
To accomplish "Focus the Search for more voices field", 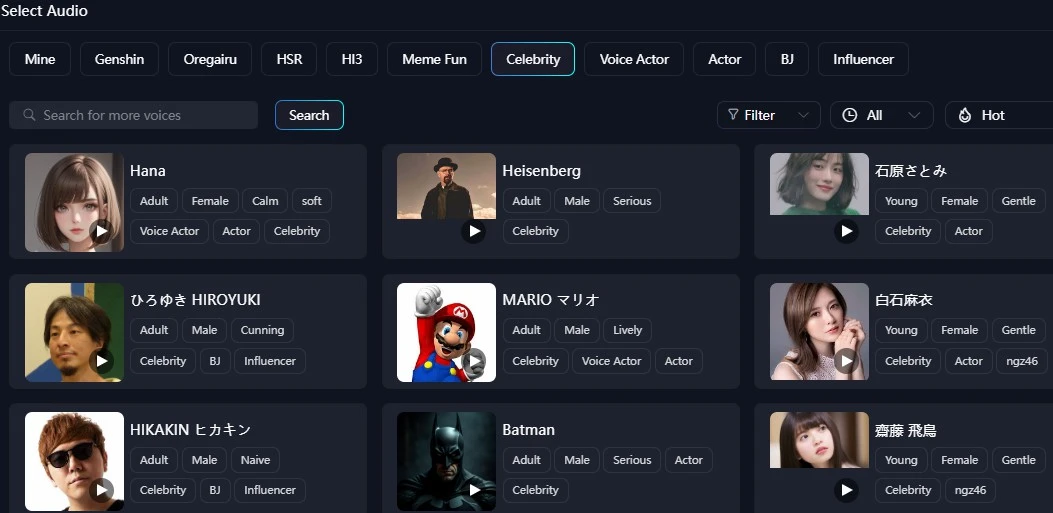I will [x=134, y=115].
